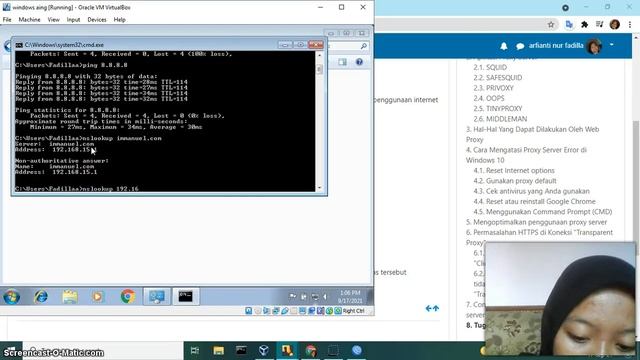The height and width of the screenshot is (360, 640).
Task: Click the guest clock showing 1:06 PM
Action: pos(350,297)
